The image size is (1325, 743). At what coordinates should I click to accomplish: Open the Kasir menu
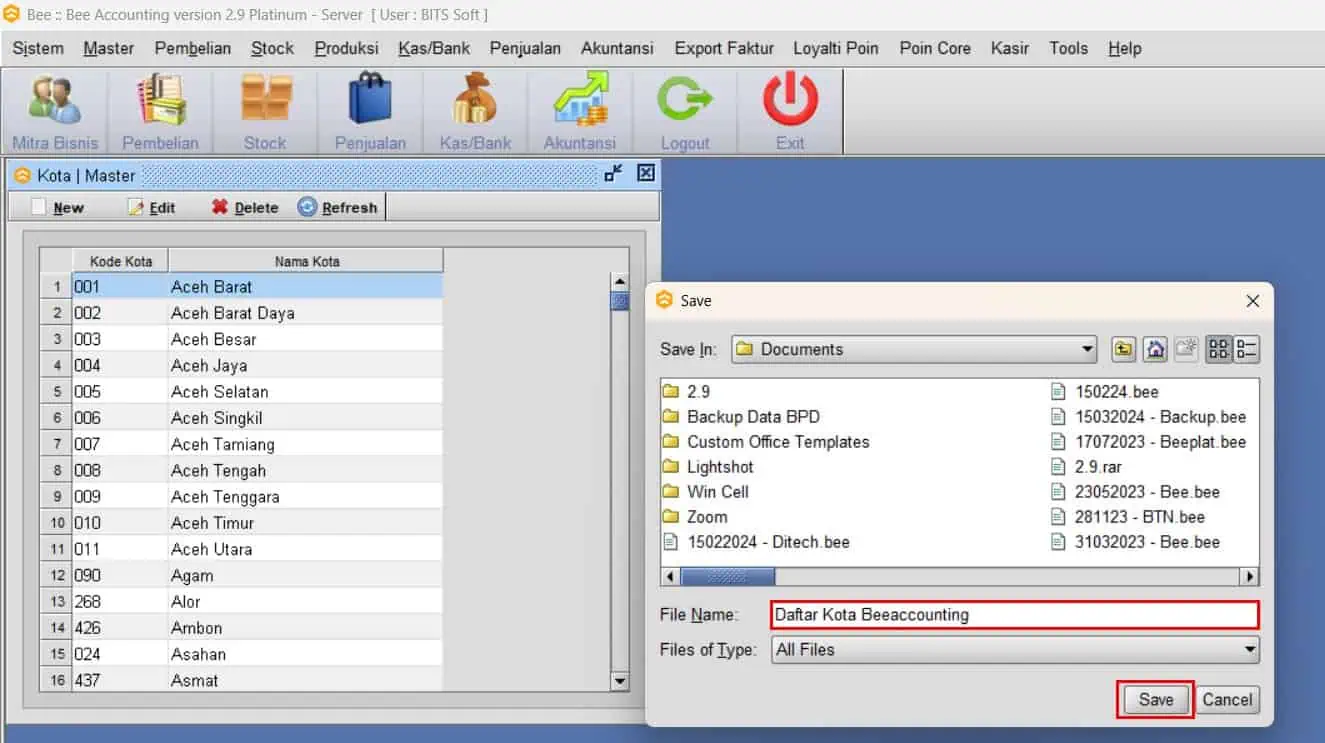pyautogui.click(x=1010, y=48)
